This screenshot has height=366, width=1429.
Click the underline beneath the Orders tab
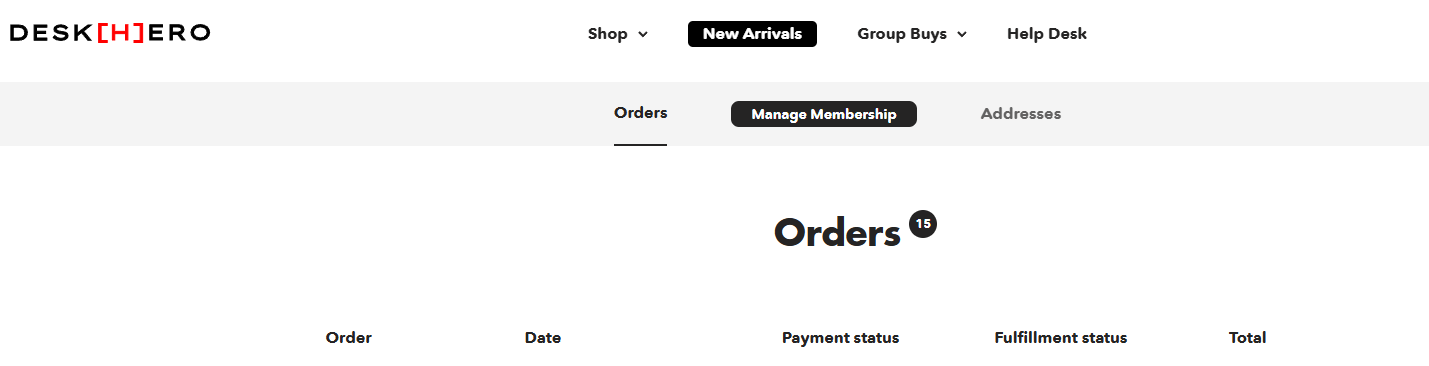tap(640, 145)
